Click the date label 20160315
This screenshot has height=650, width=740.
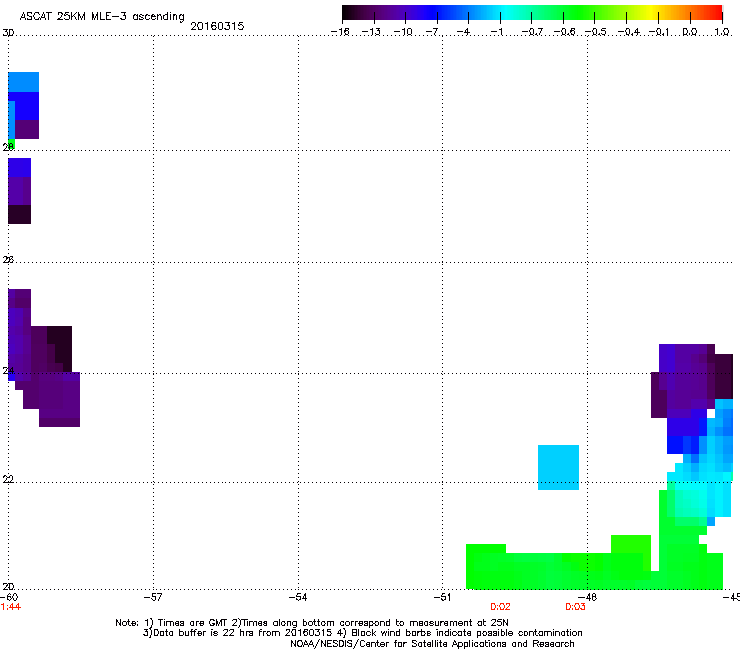click(x=217, y=26)
